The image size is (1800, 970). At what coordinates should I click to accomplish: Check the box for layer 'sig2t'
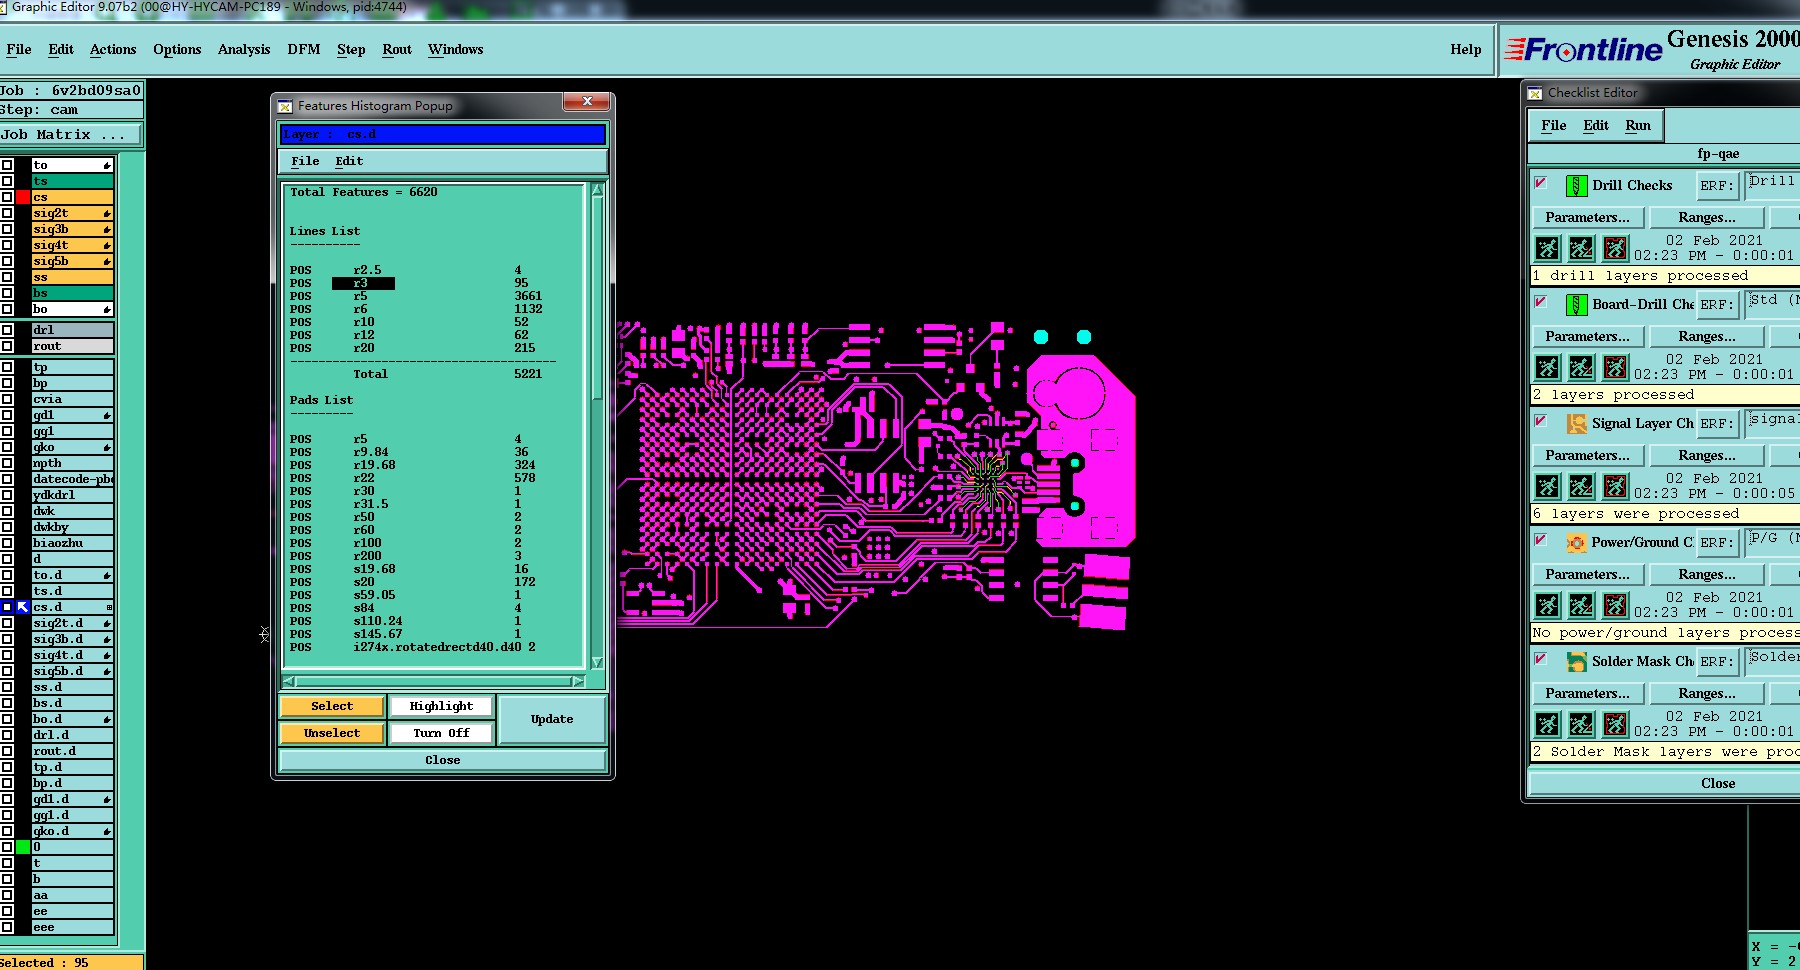[x=7, y=213]
